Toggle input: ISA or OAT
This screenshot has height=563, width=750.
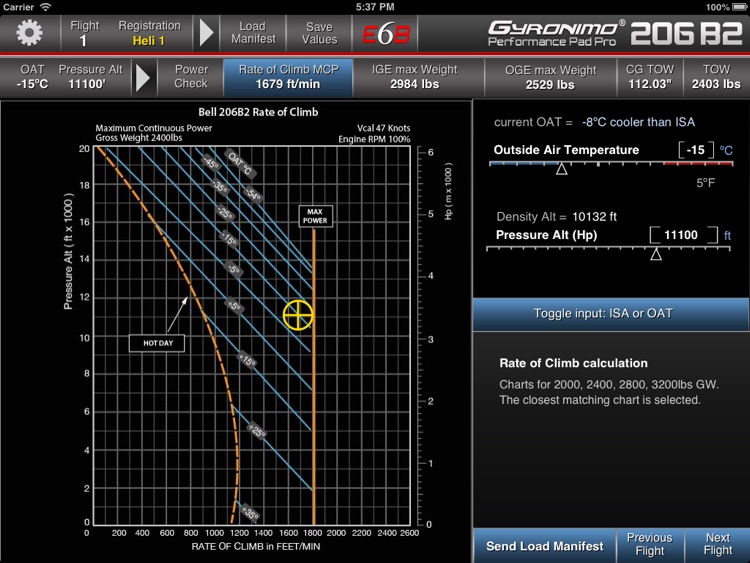(611, 314)
